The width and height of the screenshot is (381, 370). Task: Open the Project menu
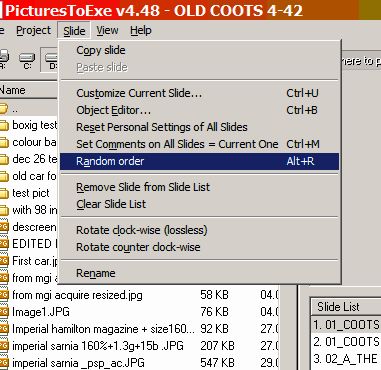coord(33,31)
